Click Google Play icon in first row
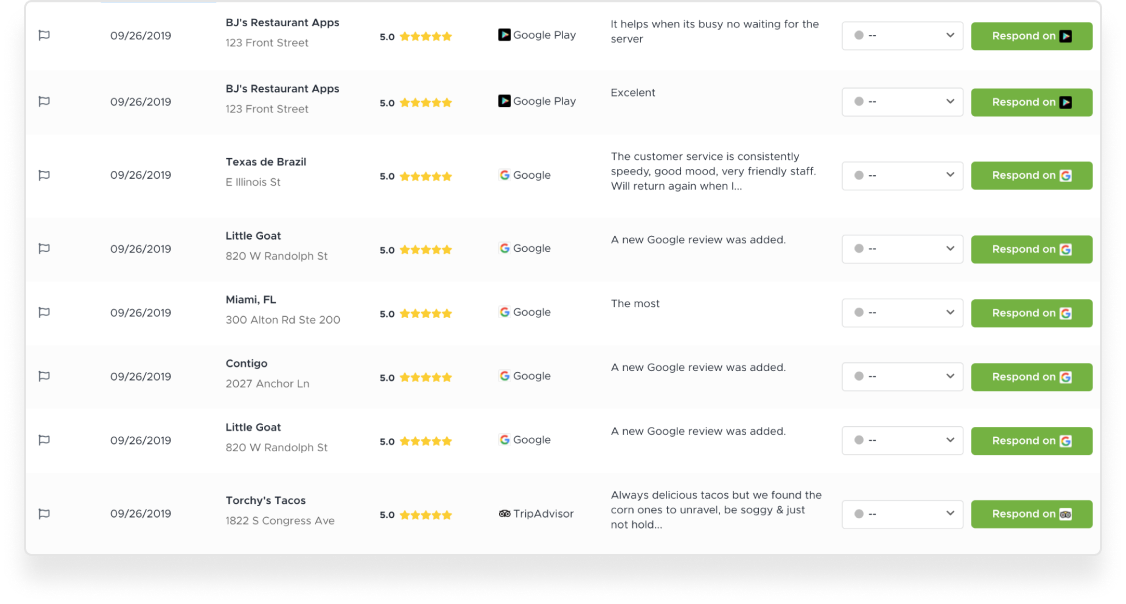Image resolution: width=1126 pixels, height=604 pixels. (504, 34)
